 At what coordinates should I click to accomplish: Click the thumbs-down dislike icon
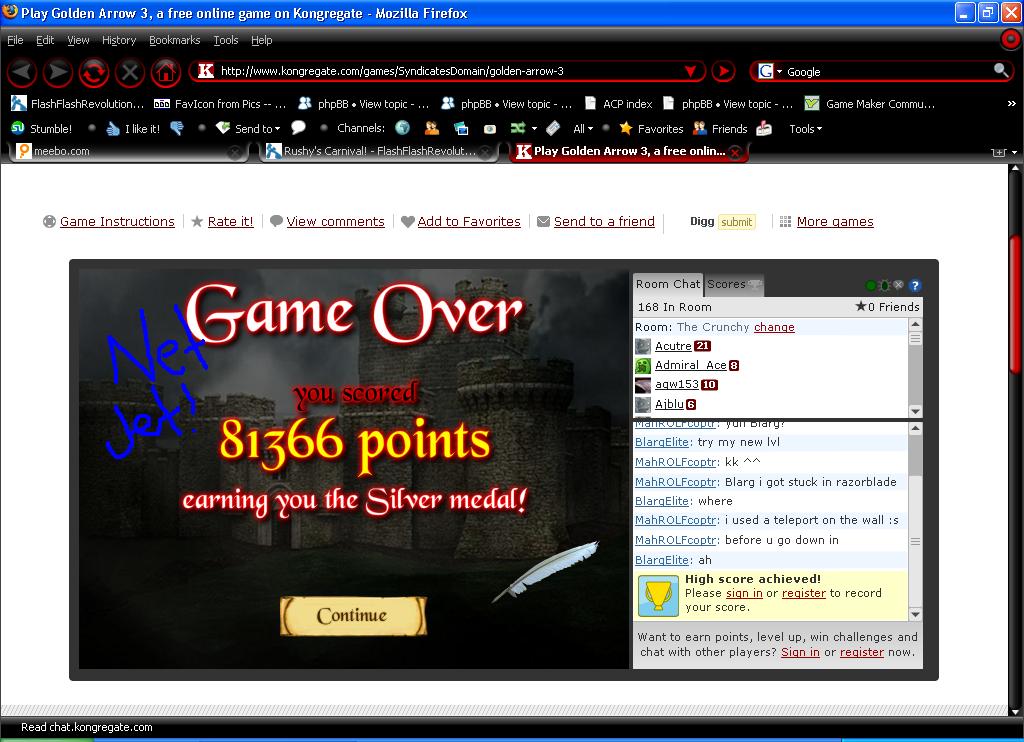pyautogui.click(x=177, y=129)
